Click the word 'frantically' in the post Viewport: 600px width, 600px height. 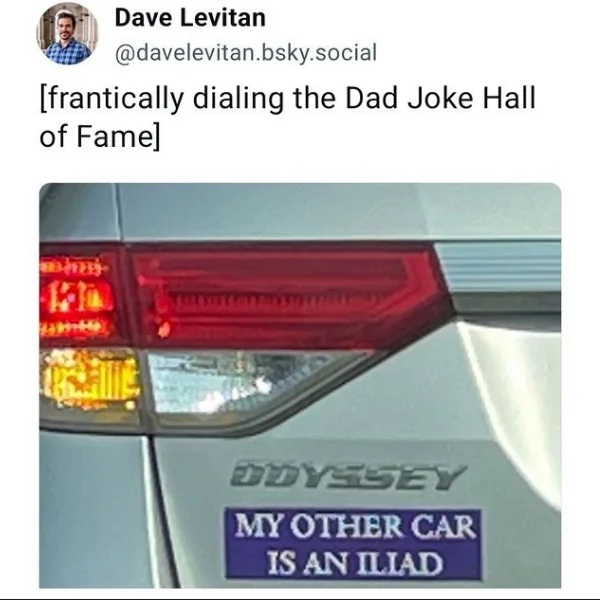pos(114,98)
